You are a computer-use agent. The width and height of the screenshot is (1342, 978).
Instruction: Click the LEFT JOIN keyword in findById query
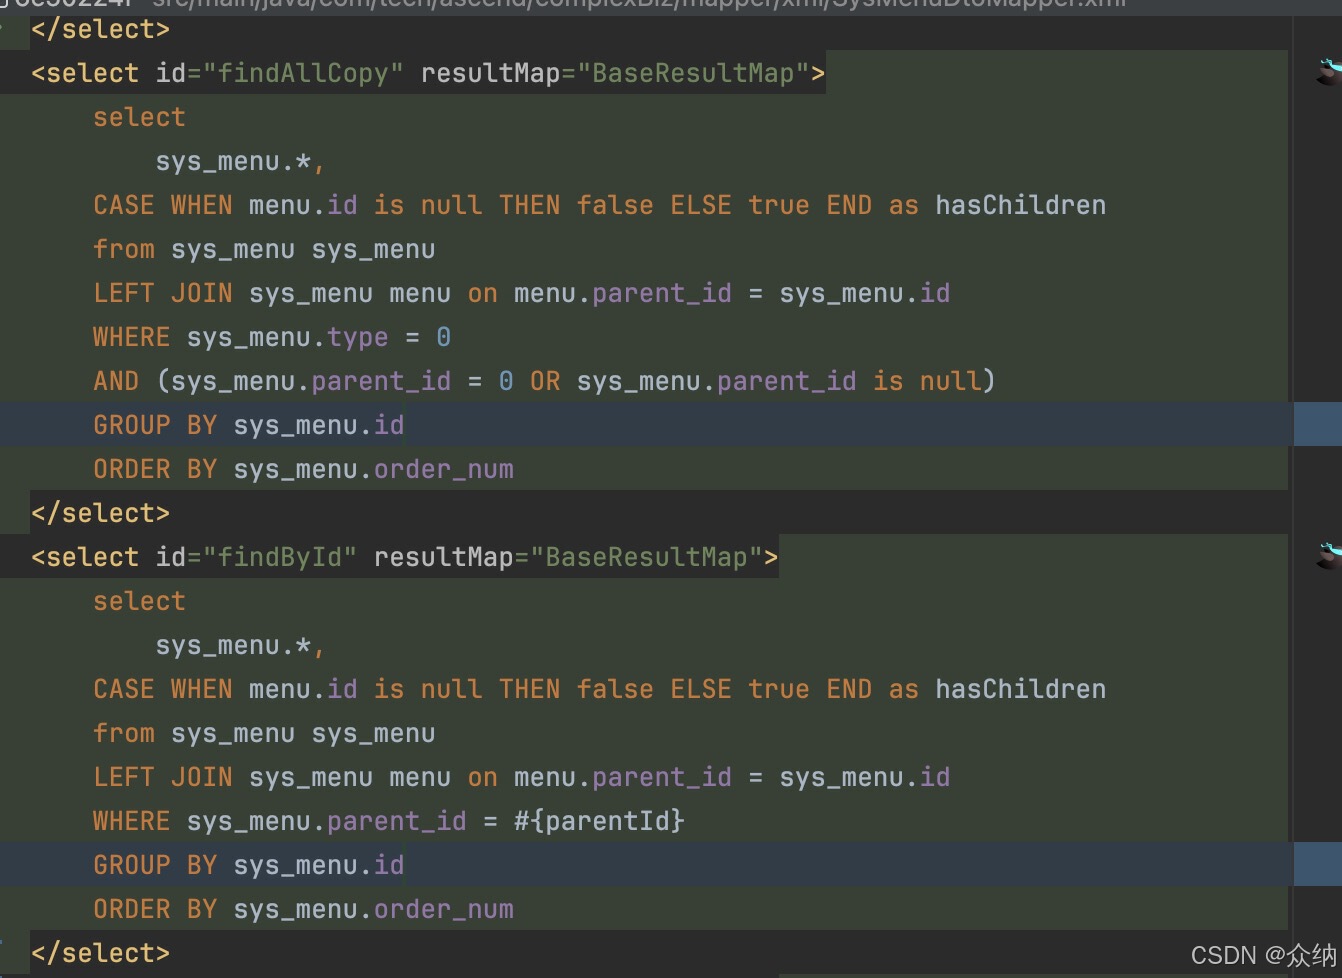163,777
